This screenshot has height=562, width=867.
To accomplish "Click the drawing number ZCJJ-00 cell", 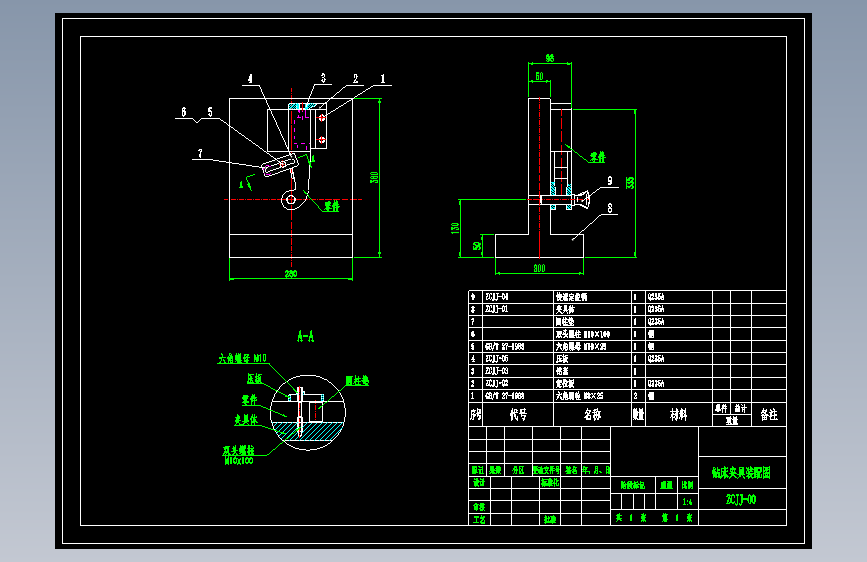I will tap(742, 499).
